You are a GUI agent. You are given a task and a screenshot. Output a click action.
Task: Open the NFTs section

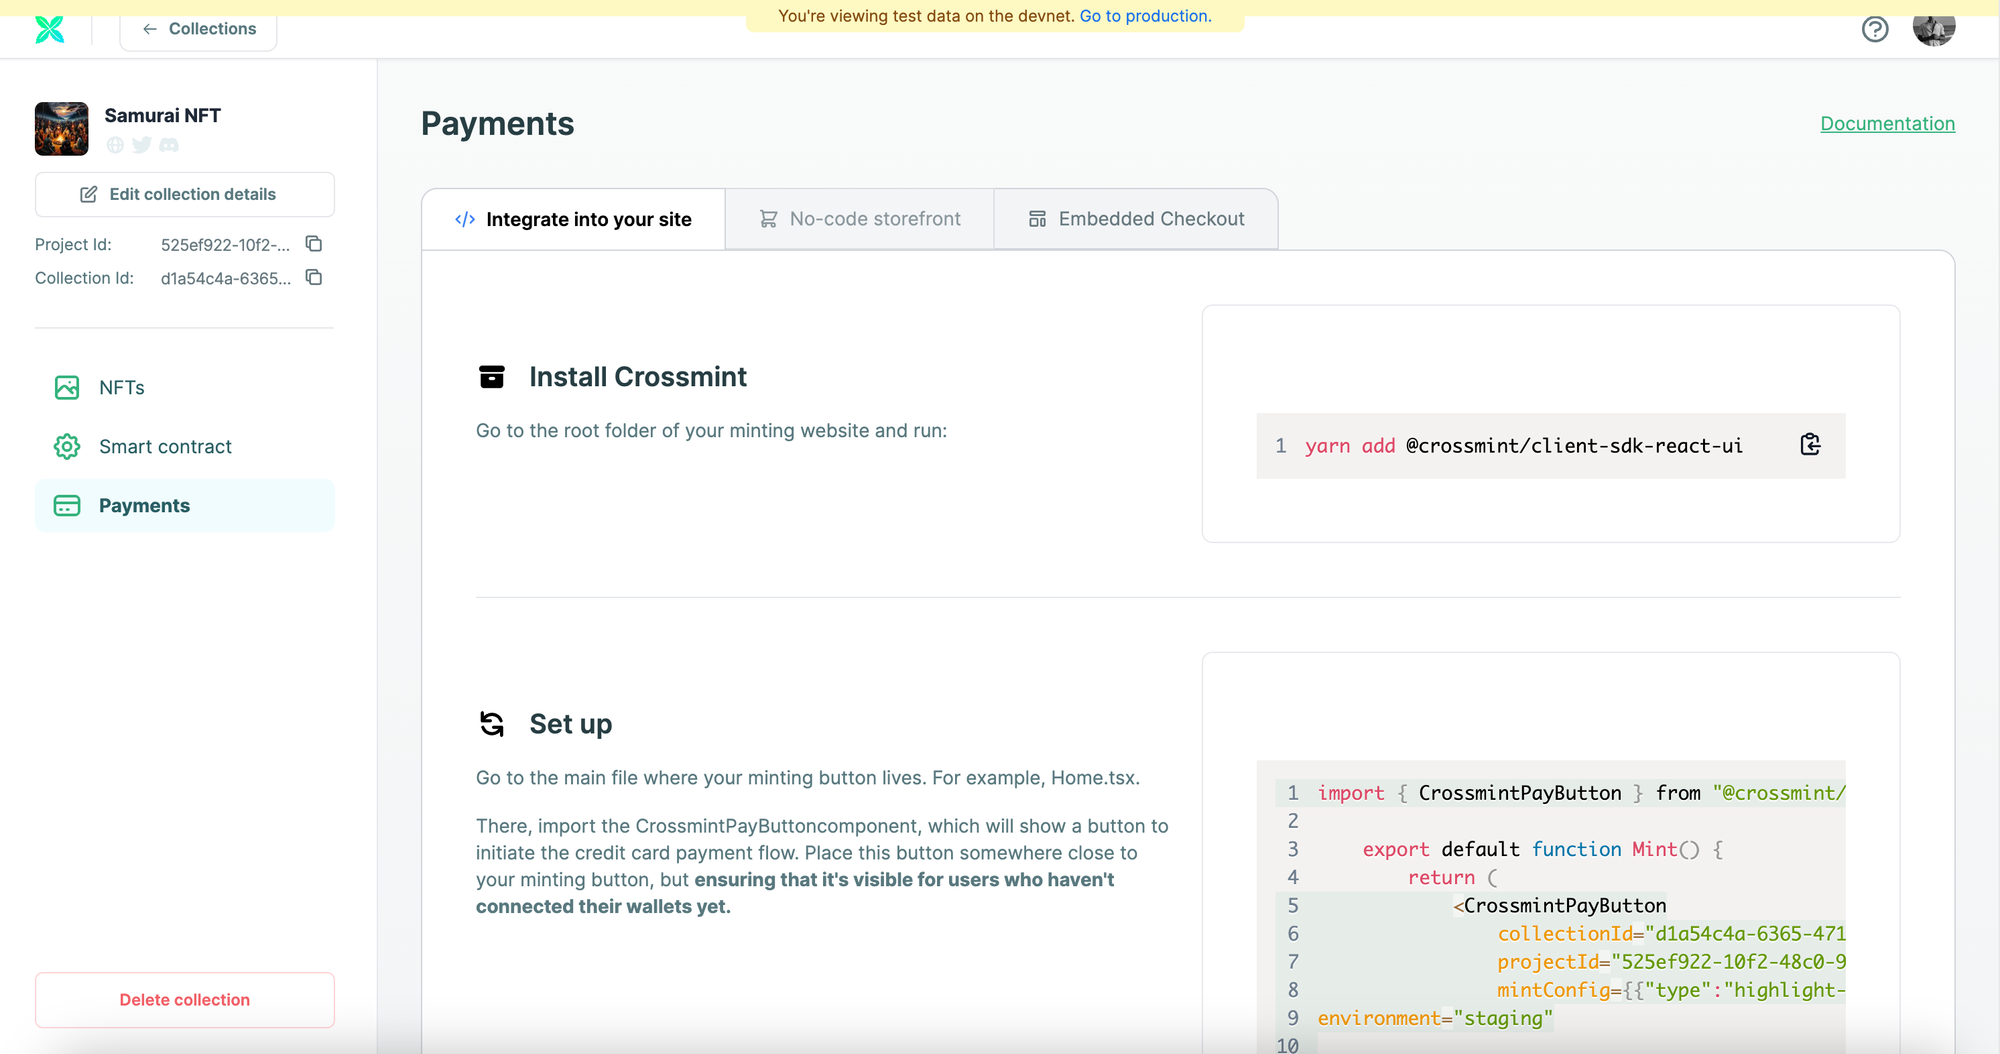coord(185,388)
